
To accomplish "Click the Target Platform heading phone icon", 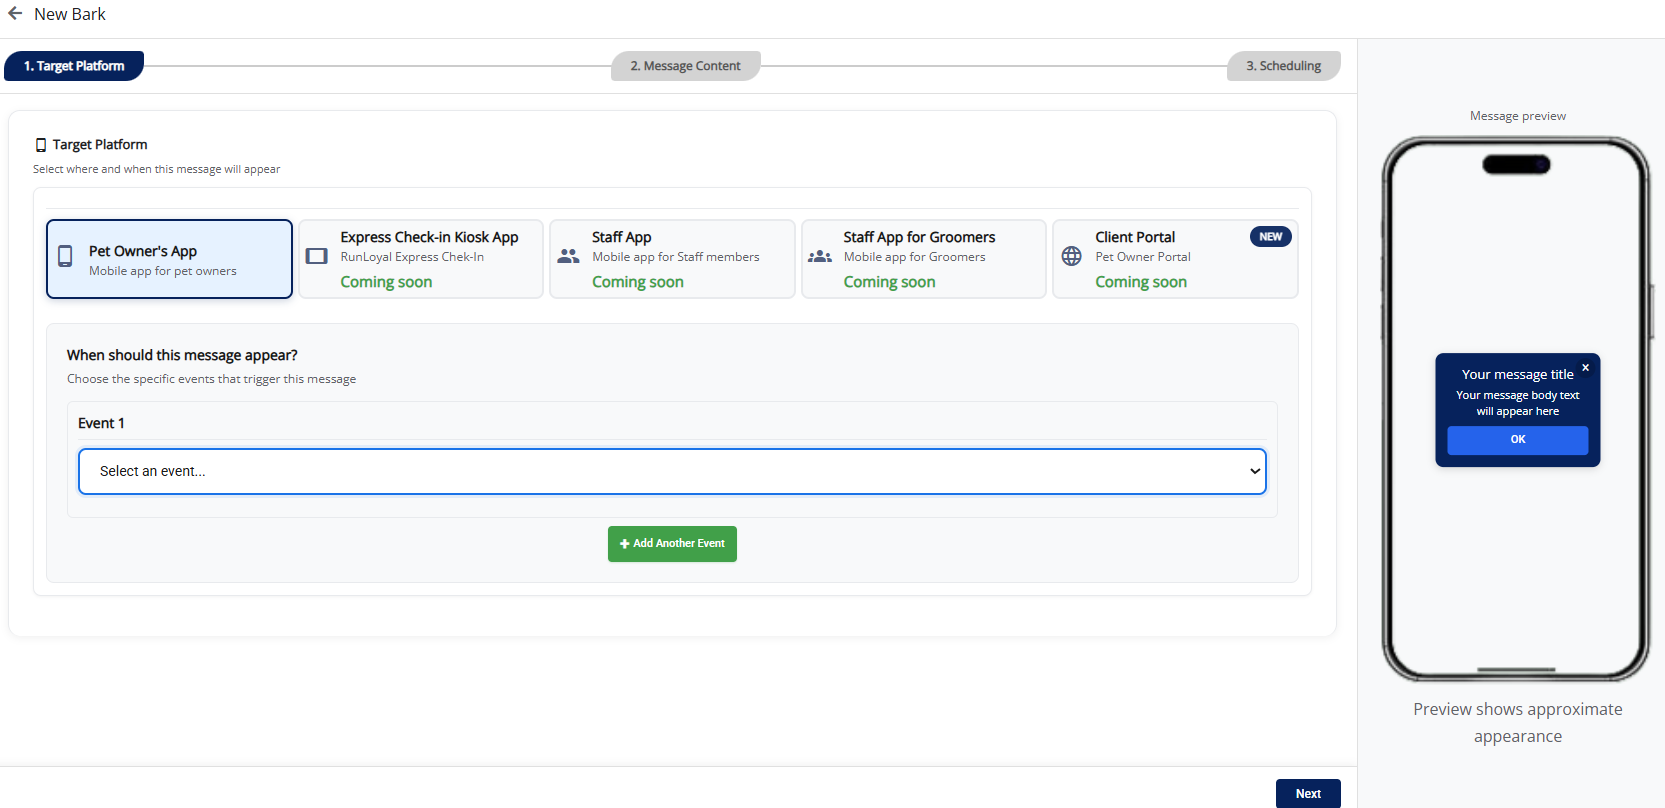I will [x=41, y=145].
